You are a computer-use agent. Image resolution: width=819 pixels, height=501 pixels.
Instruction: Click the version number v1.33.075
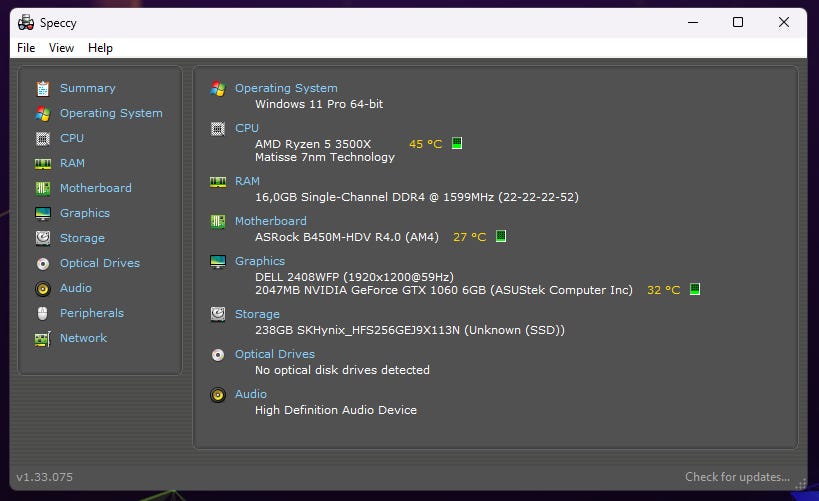click(x=44, y=477)
